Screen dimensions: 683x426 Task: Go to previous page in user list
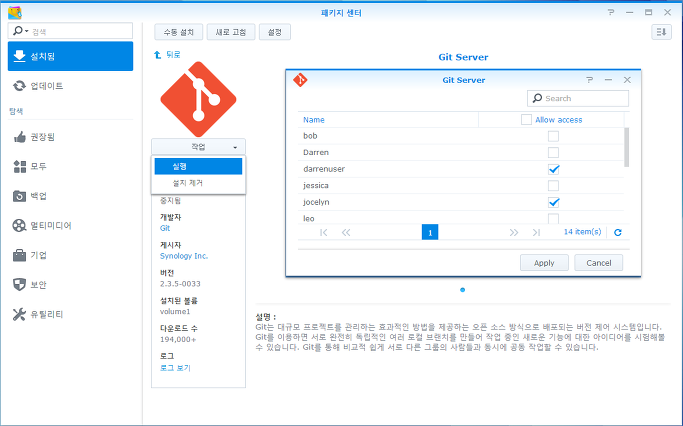point(346,232)
